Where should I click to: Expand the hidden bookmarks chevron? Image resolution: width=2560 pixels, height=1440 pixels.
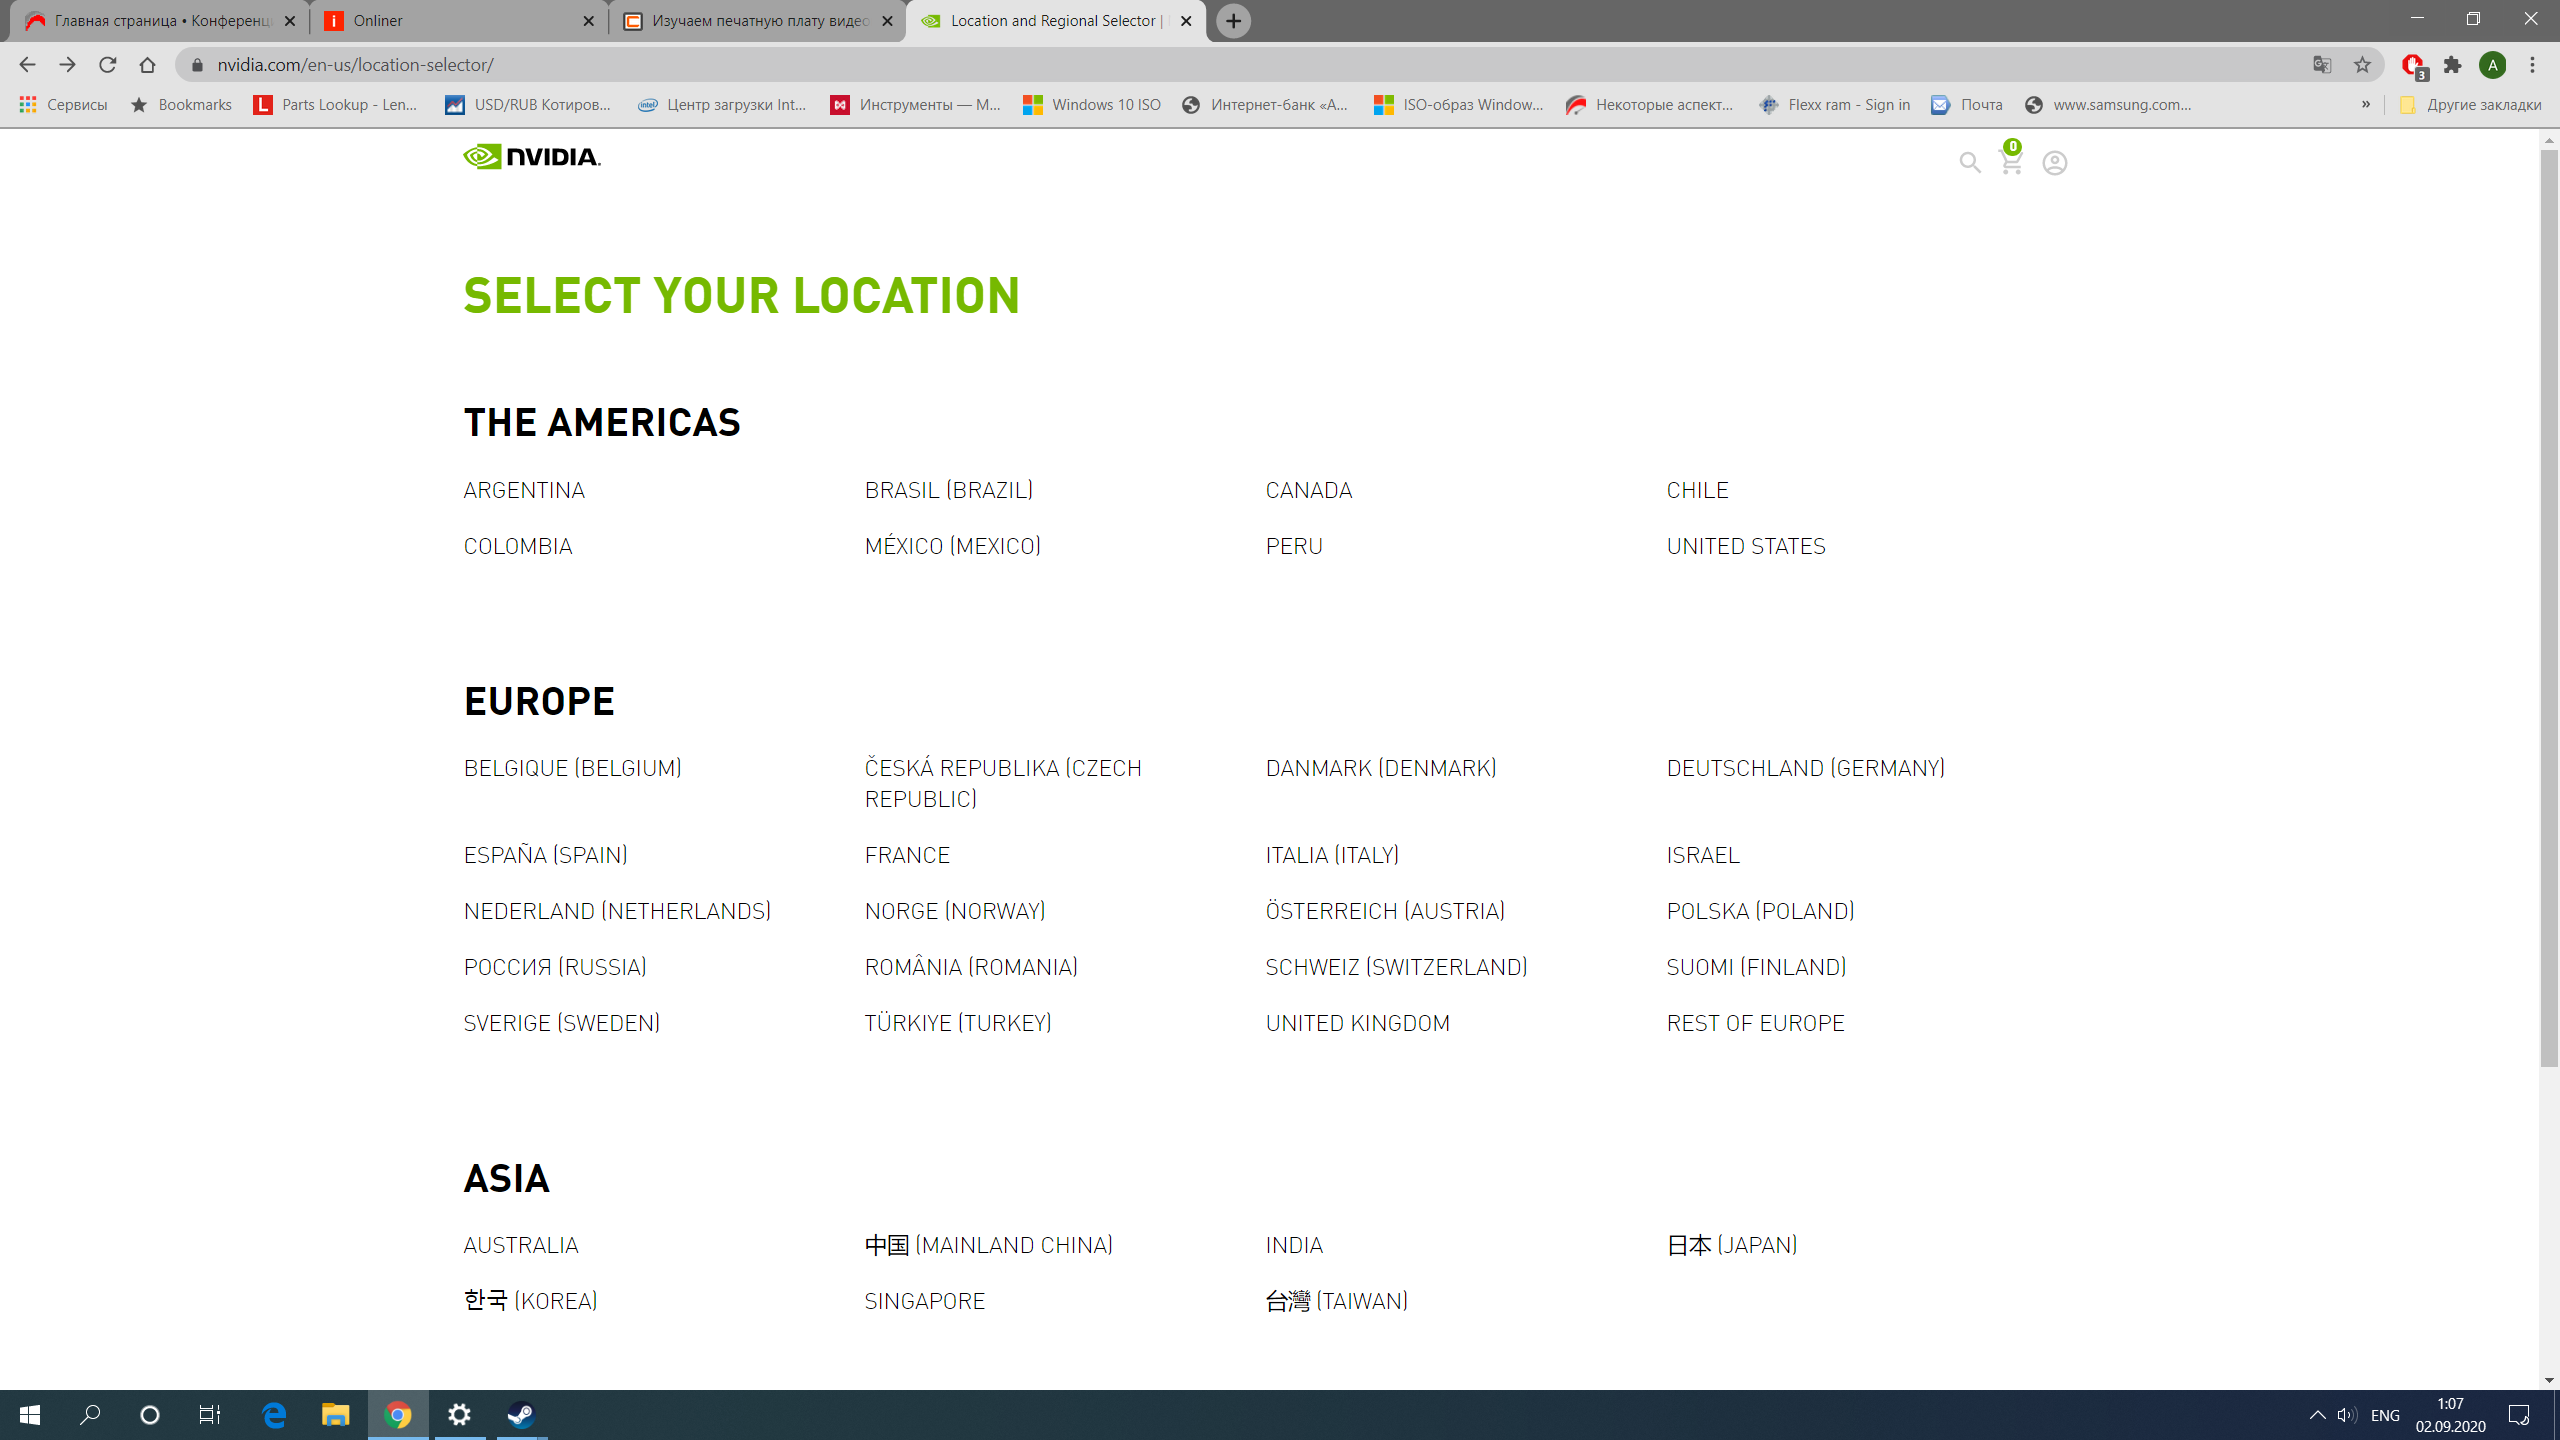click(x=2366, y=104)
